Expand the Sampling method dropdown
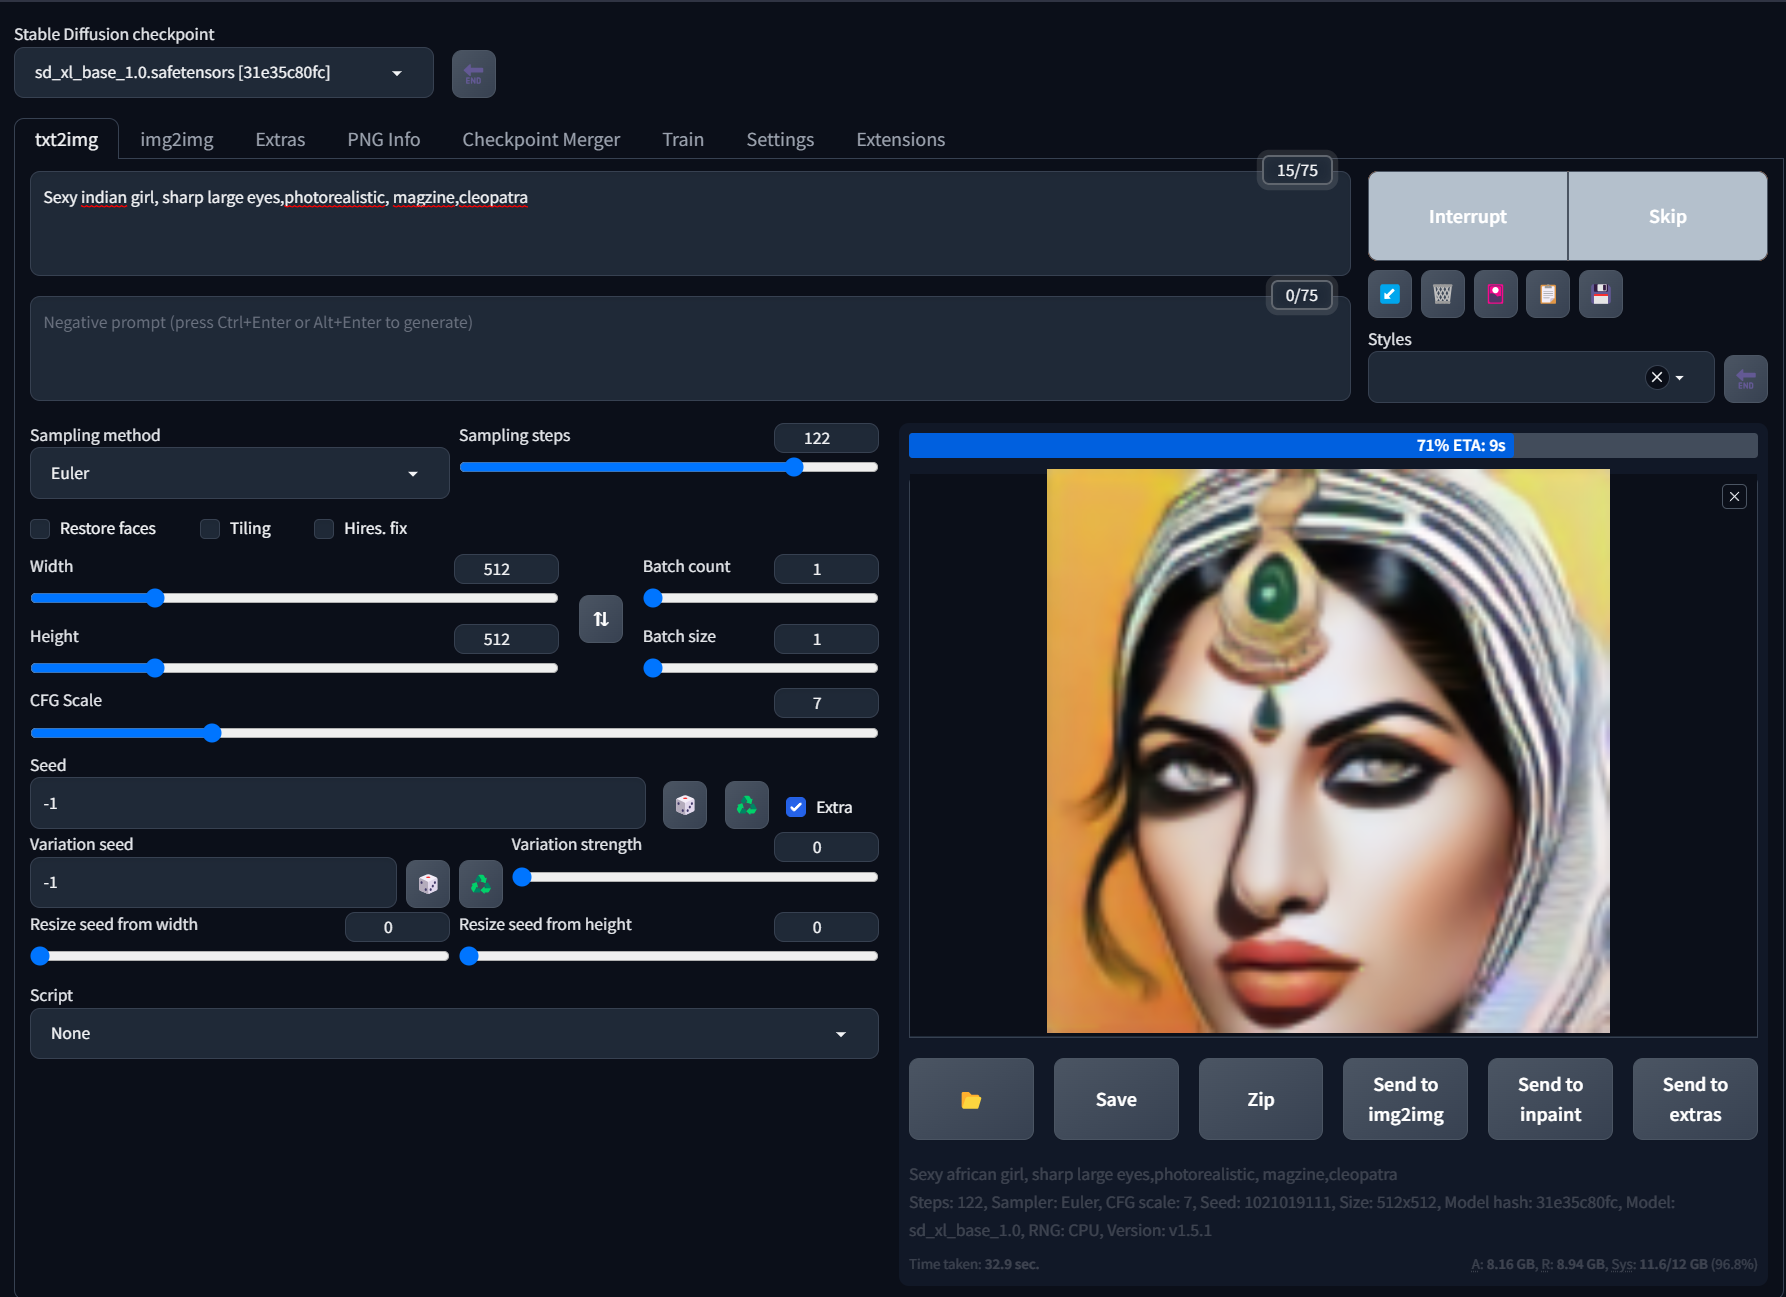Image resolution: width=1786 pixels, height=1297 pixels. point(239,473)
